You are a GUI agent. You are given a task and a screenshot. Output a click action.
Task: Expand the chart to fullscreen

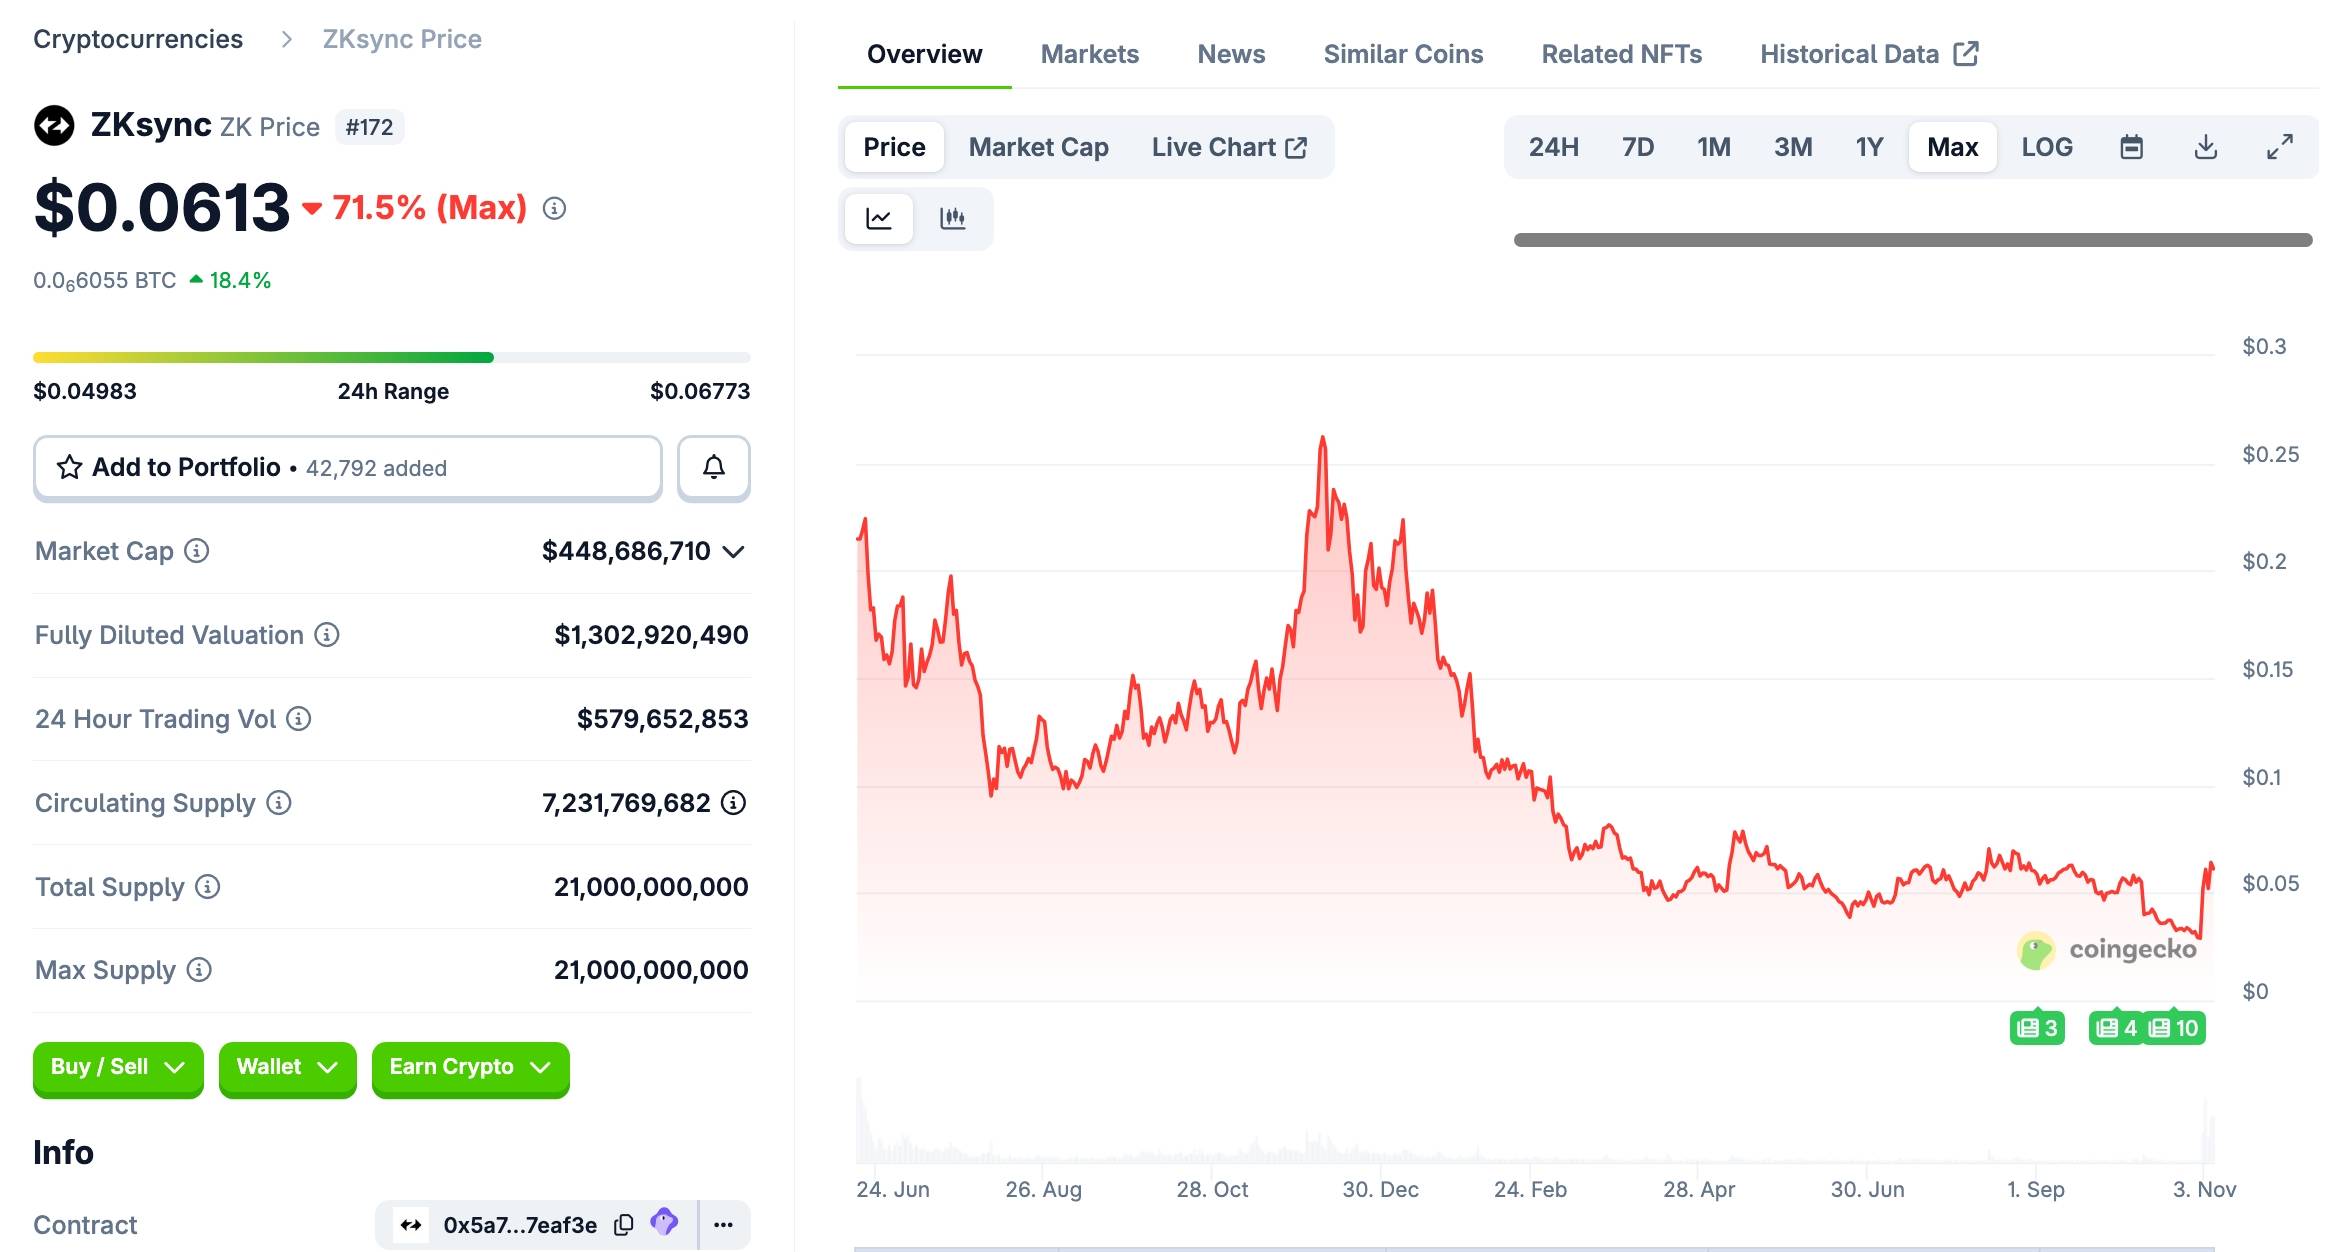(2281, 146)
